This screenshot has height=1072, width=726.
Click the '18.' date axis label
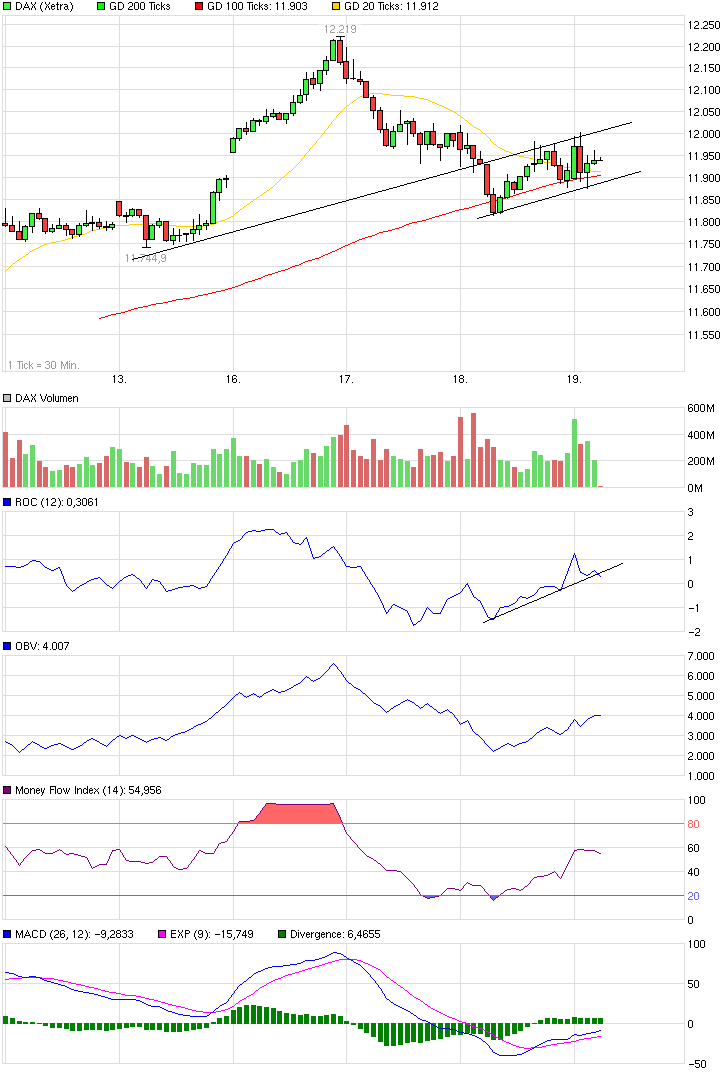(x=460, y=379)
